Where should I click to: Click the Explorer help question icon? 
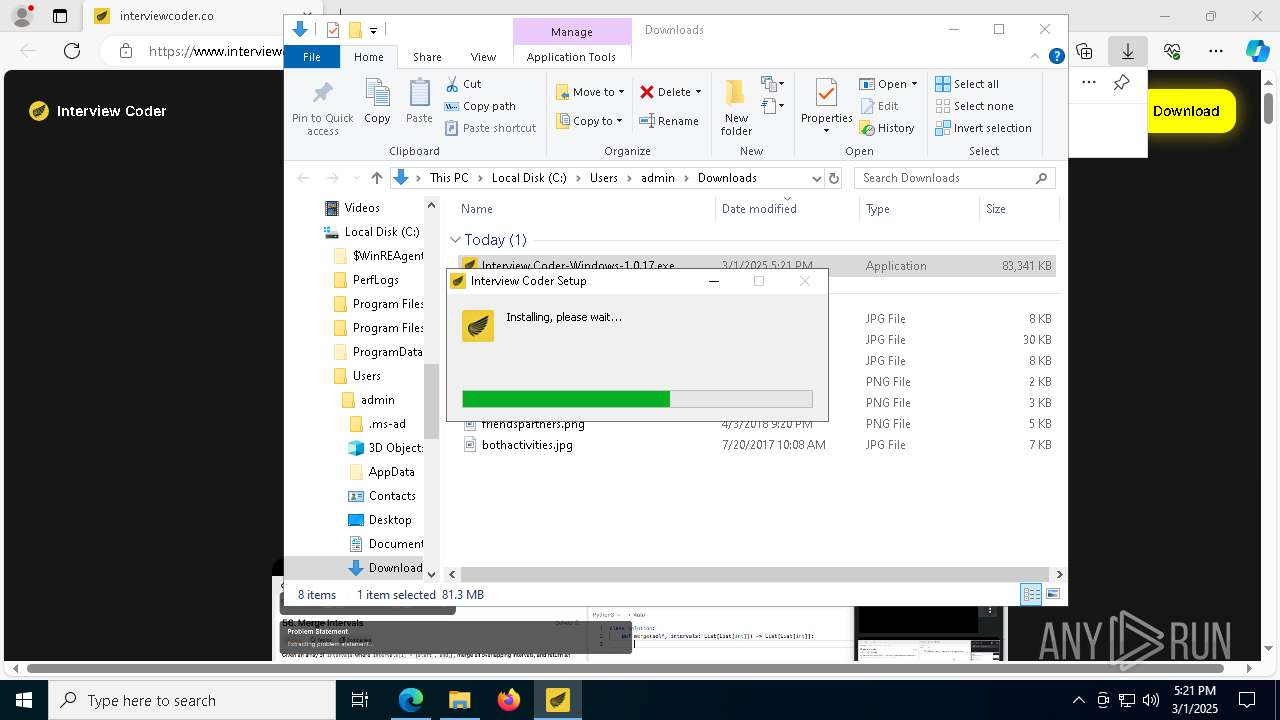[1056, 57]
